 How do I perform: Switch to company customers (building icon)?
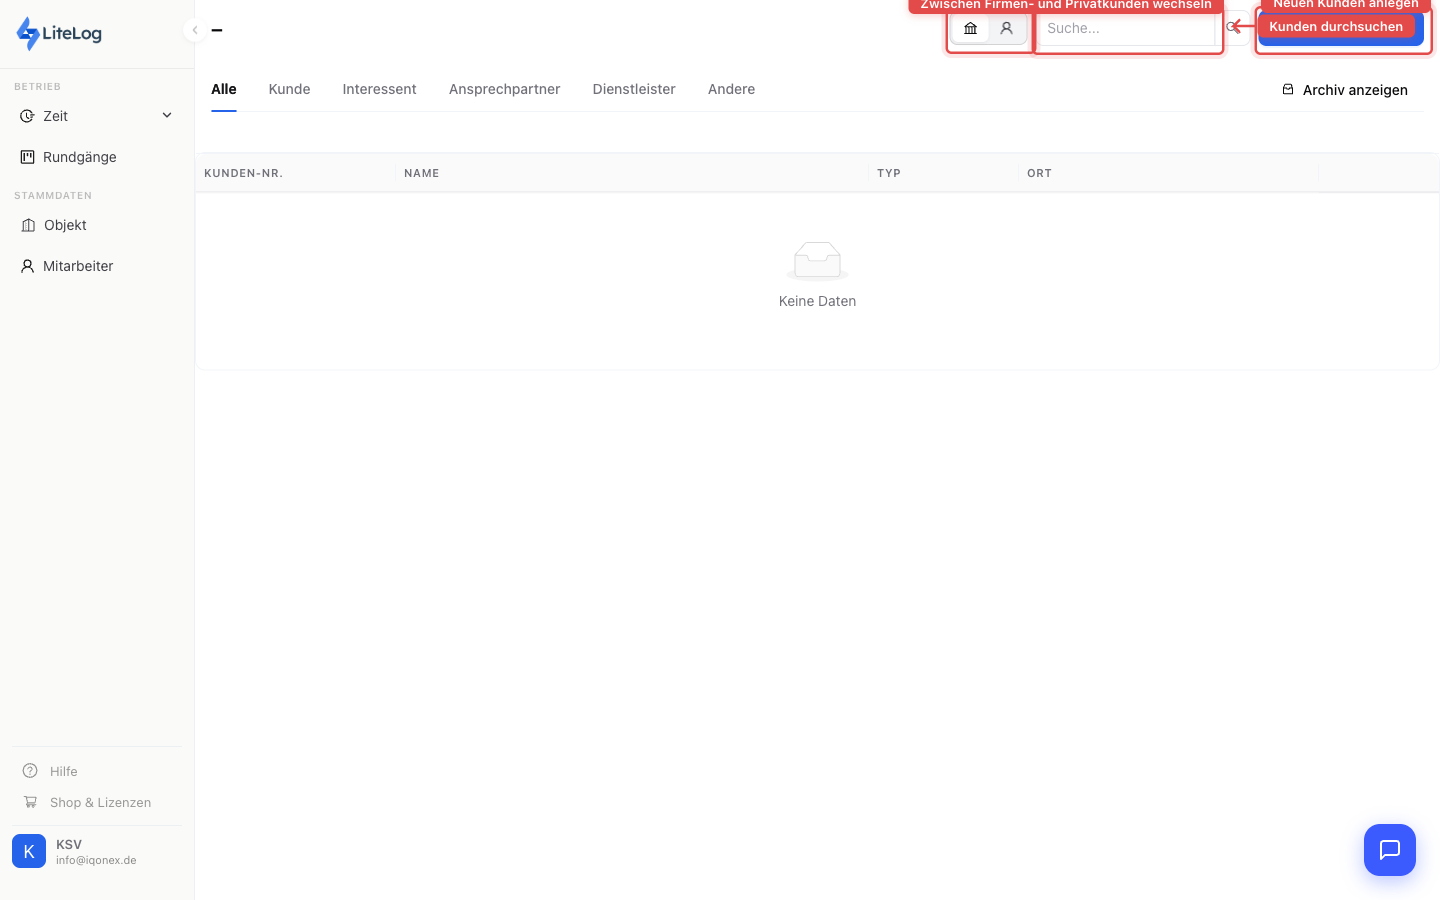pos(970,29)
